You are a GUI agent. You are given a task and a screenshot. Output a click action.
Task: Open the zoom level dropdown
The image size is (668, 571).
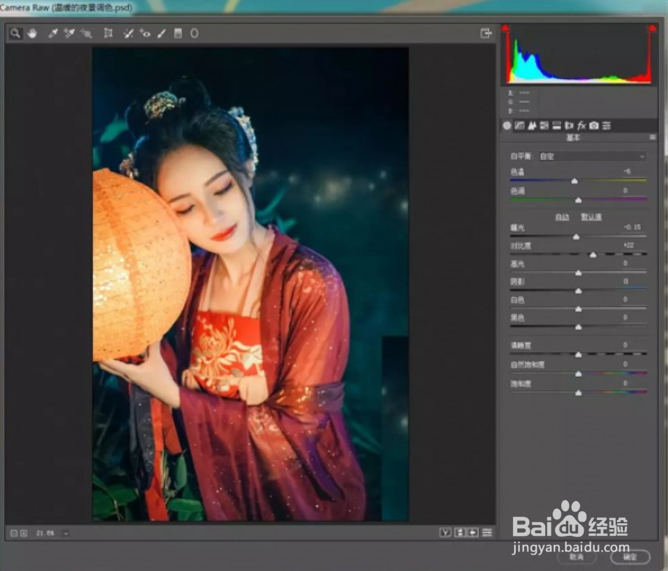click(x=66, y=533)
